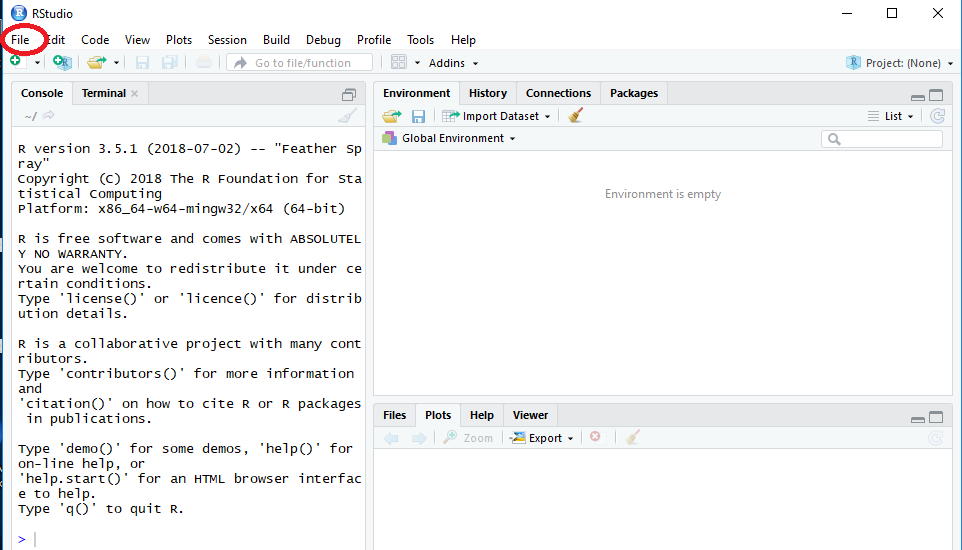Viewport: 962px width, 550px height.
Task: Click the Save workspace icon in Environment pane
Action: coord(418,116)
